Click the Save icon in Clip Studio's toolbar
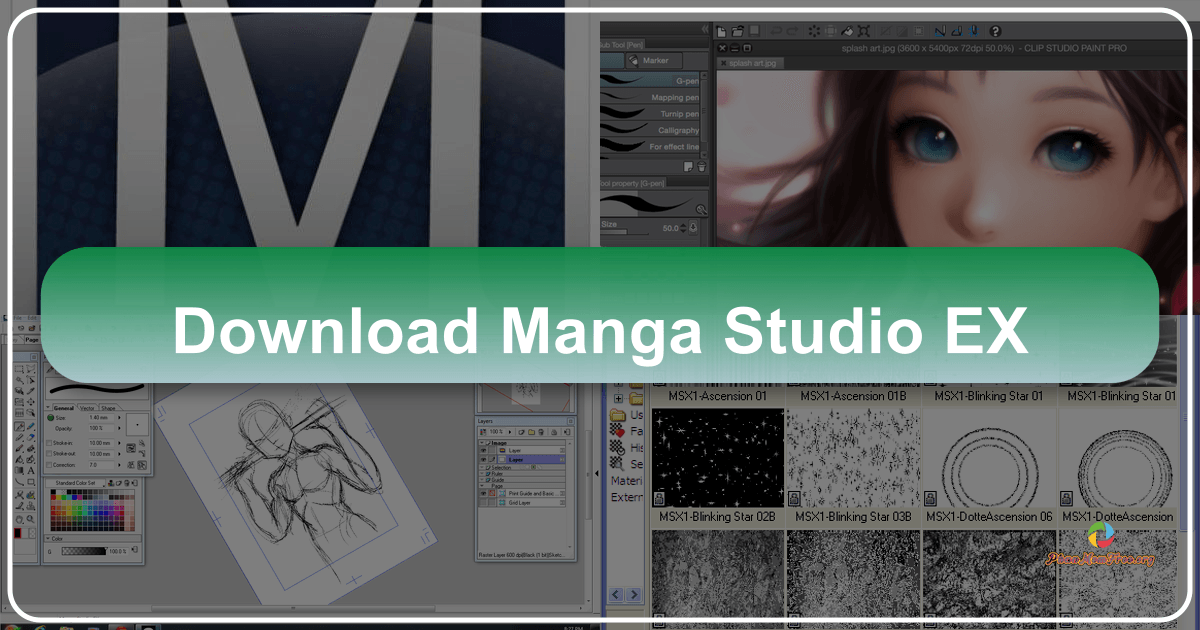Viewport: 1200px width, 630px height. (753, 32)
